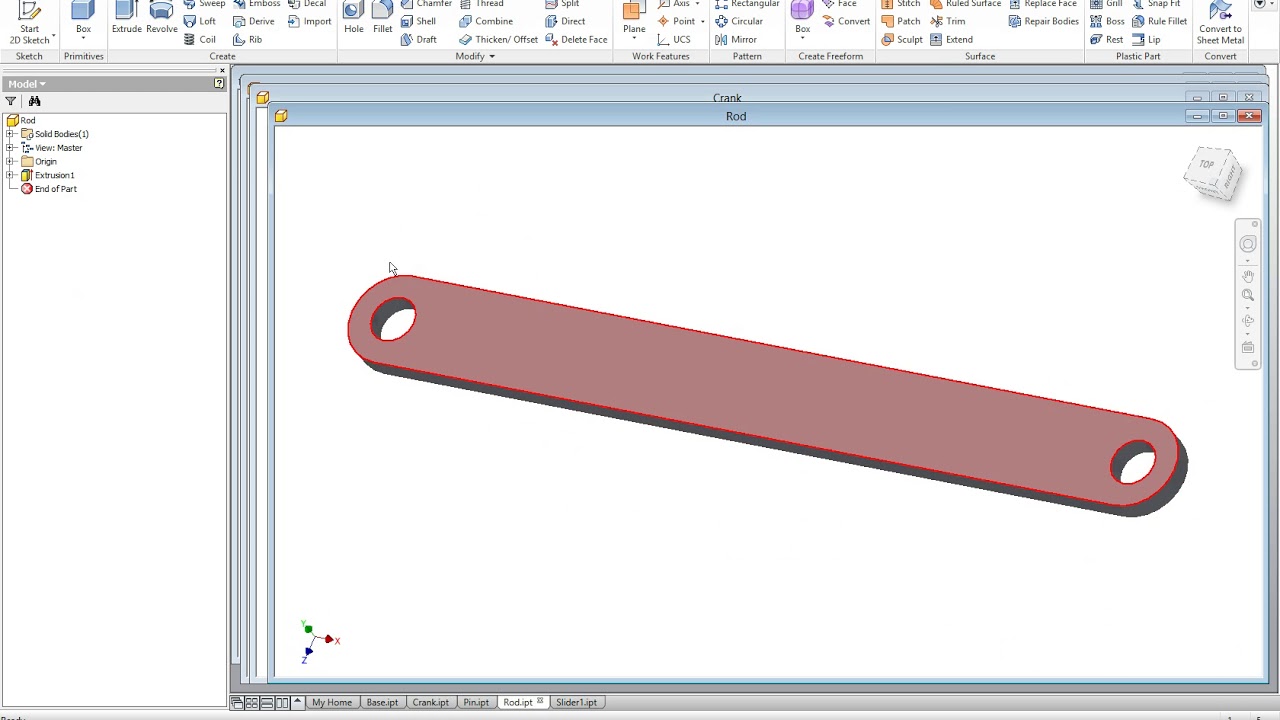
Task: Choose the Draft tool
Action: [x=419, y=39]
